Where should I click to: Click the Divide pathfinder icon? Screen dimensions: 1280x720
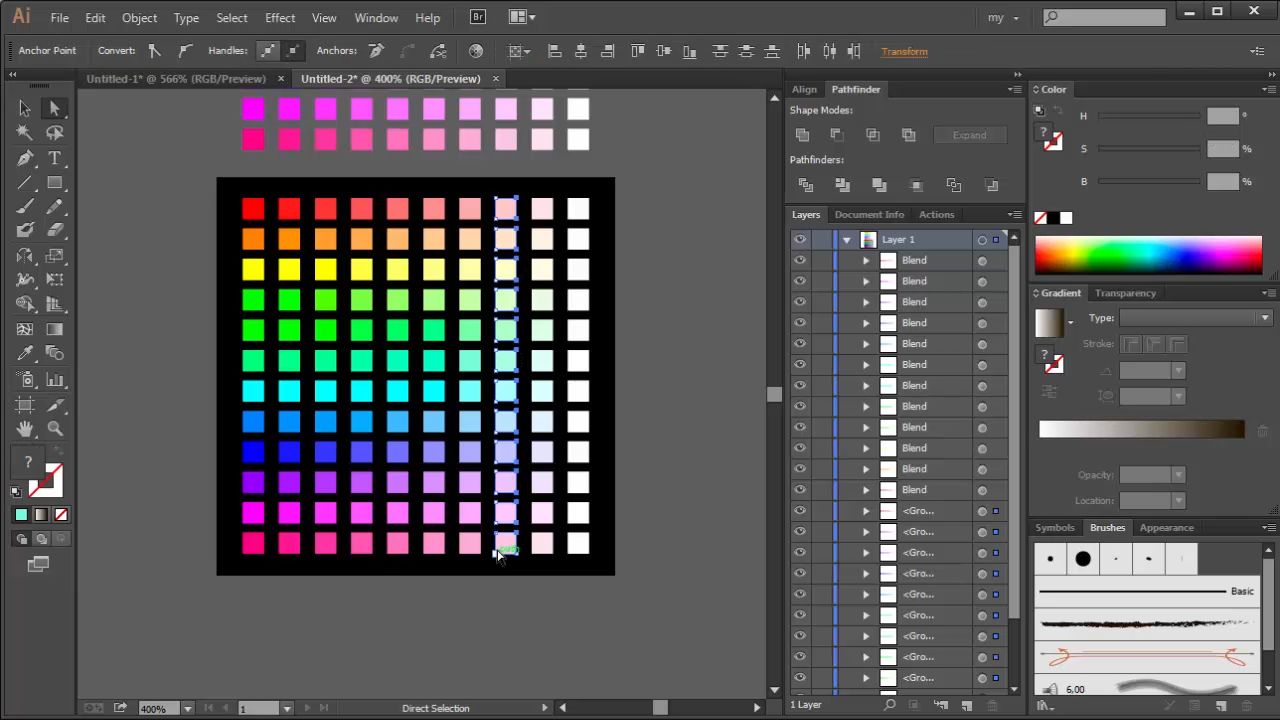coord(806,185)
